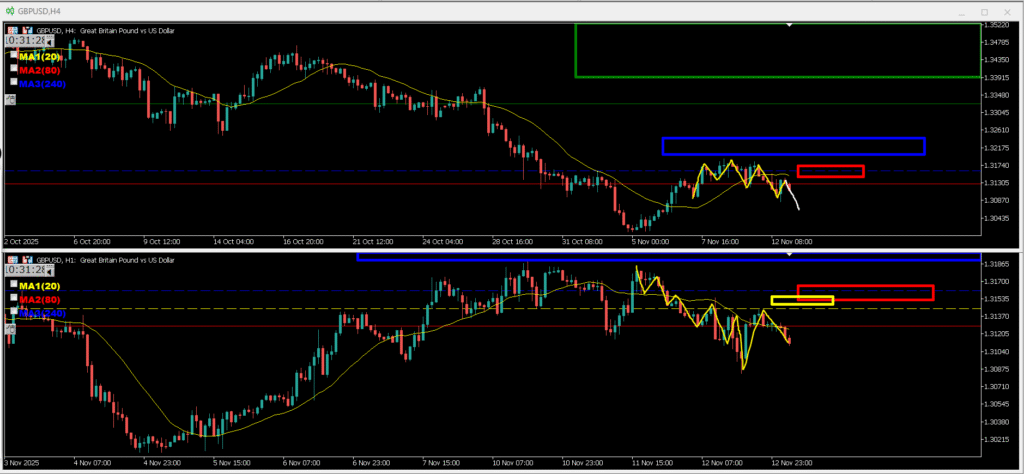
Task: Click the white chart shift triangle on H4 chart
Action: click(x=790, y=23)
